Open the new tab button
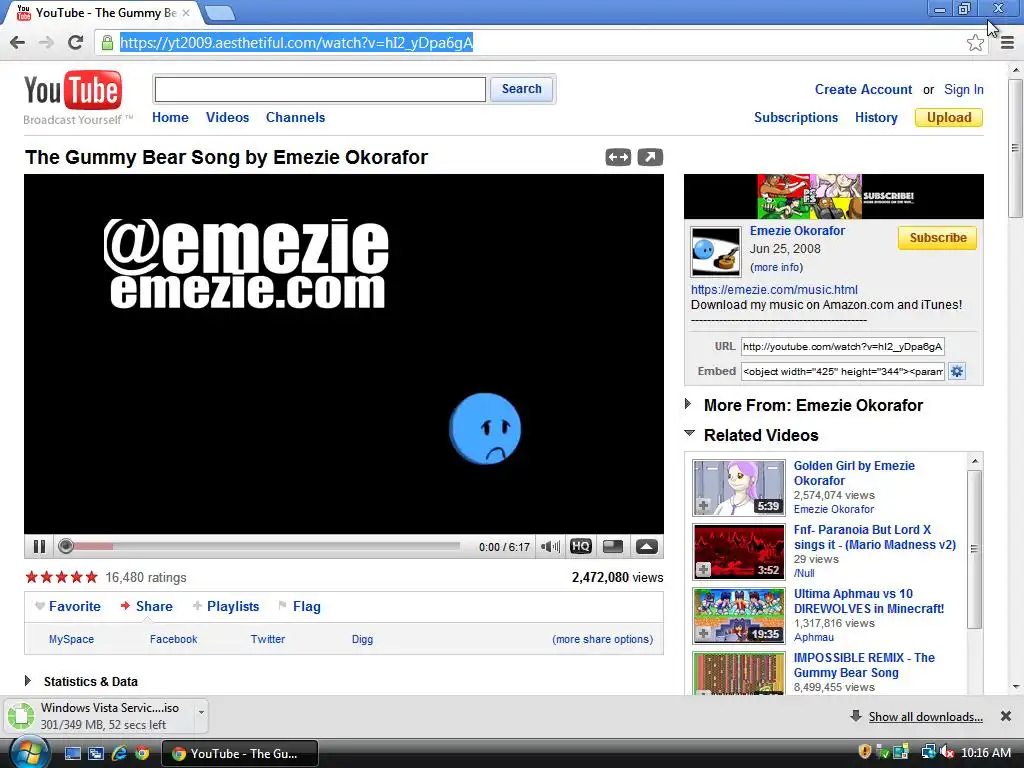 [219, 12]
